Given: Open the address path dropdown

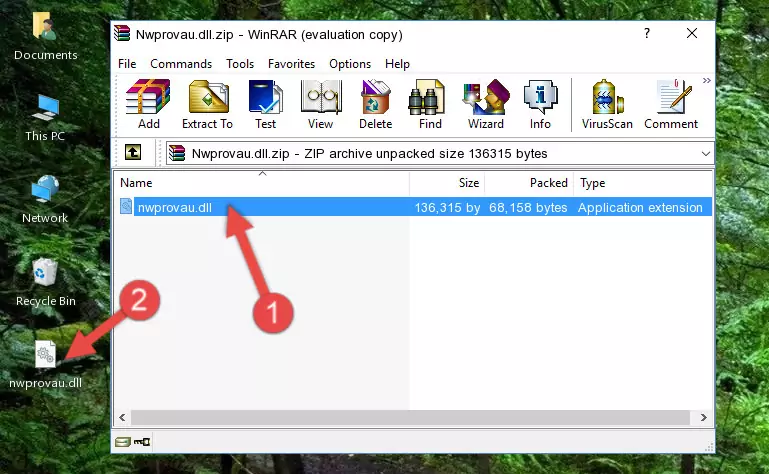Looking at the screenshot, I should tap(706, 154).
